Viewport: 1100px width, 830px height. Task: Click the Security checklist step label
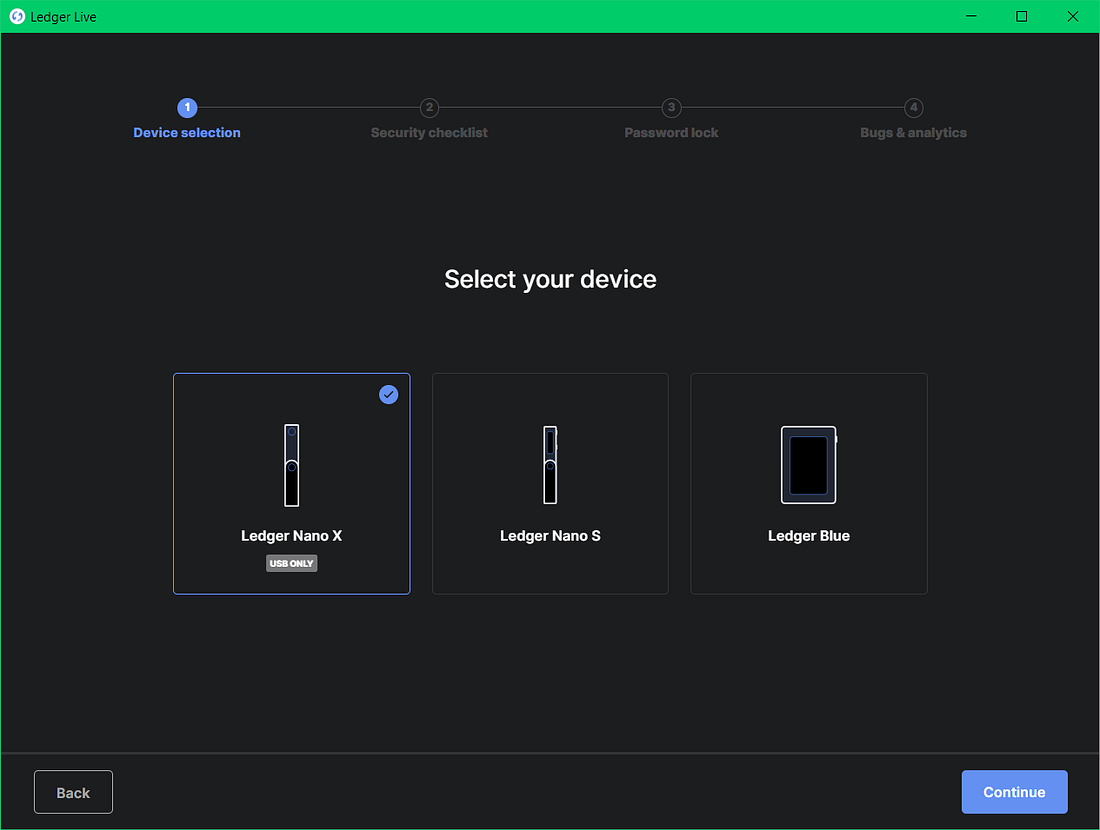(429, 132)
